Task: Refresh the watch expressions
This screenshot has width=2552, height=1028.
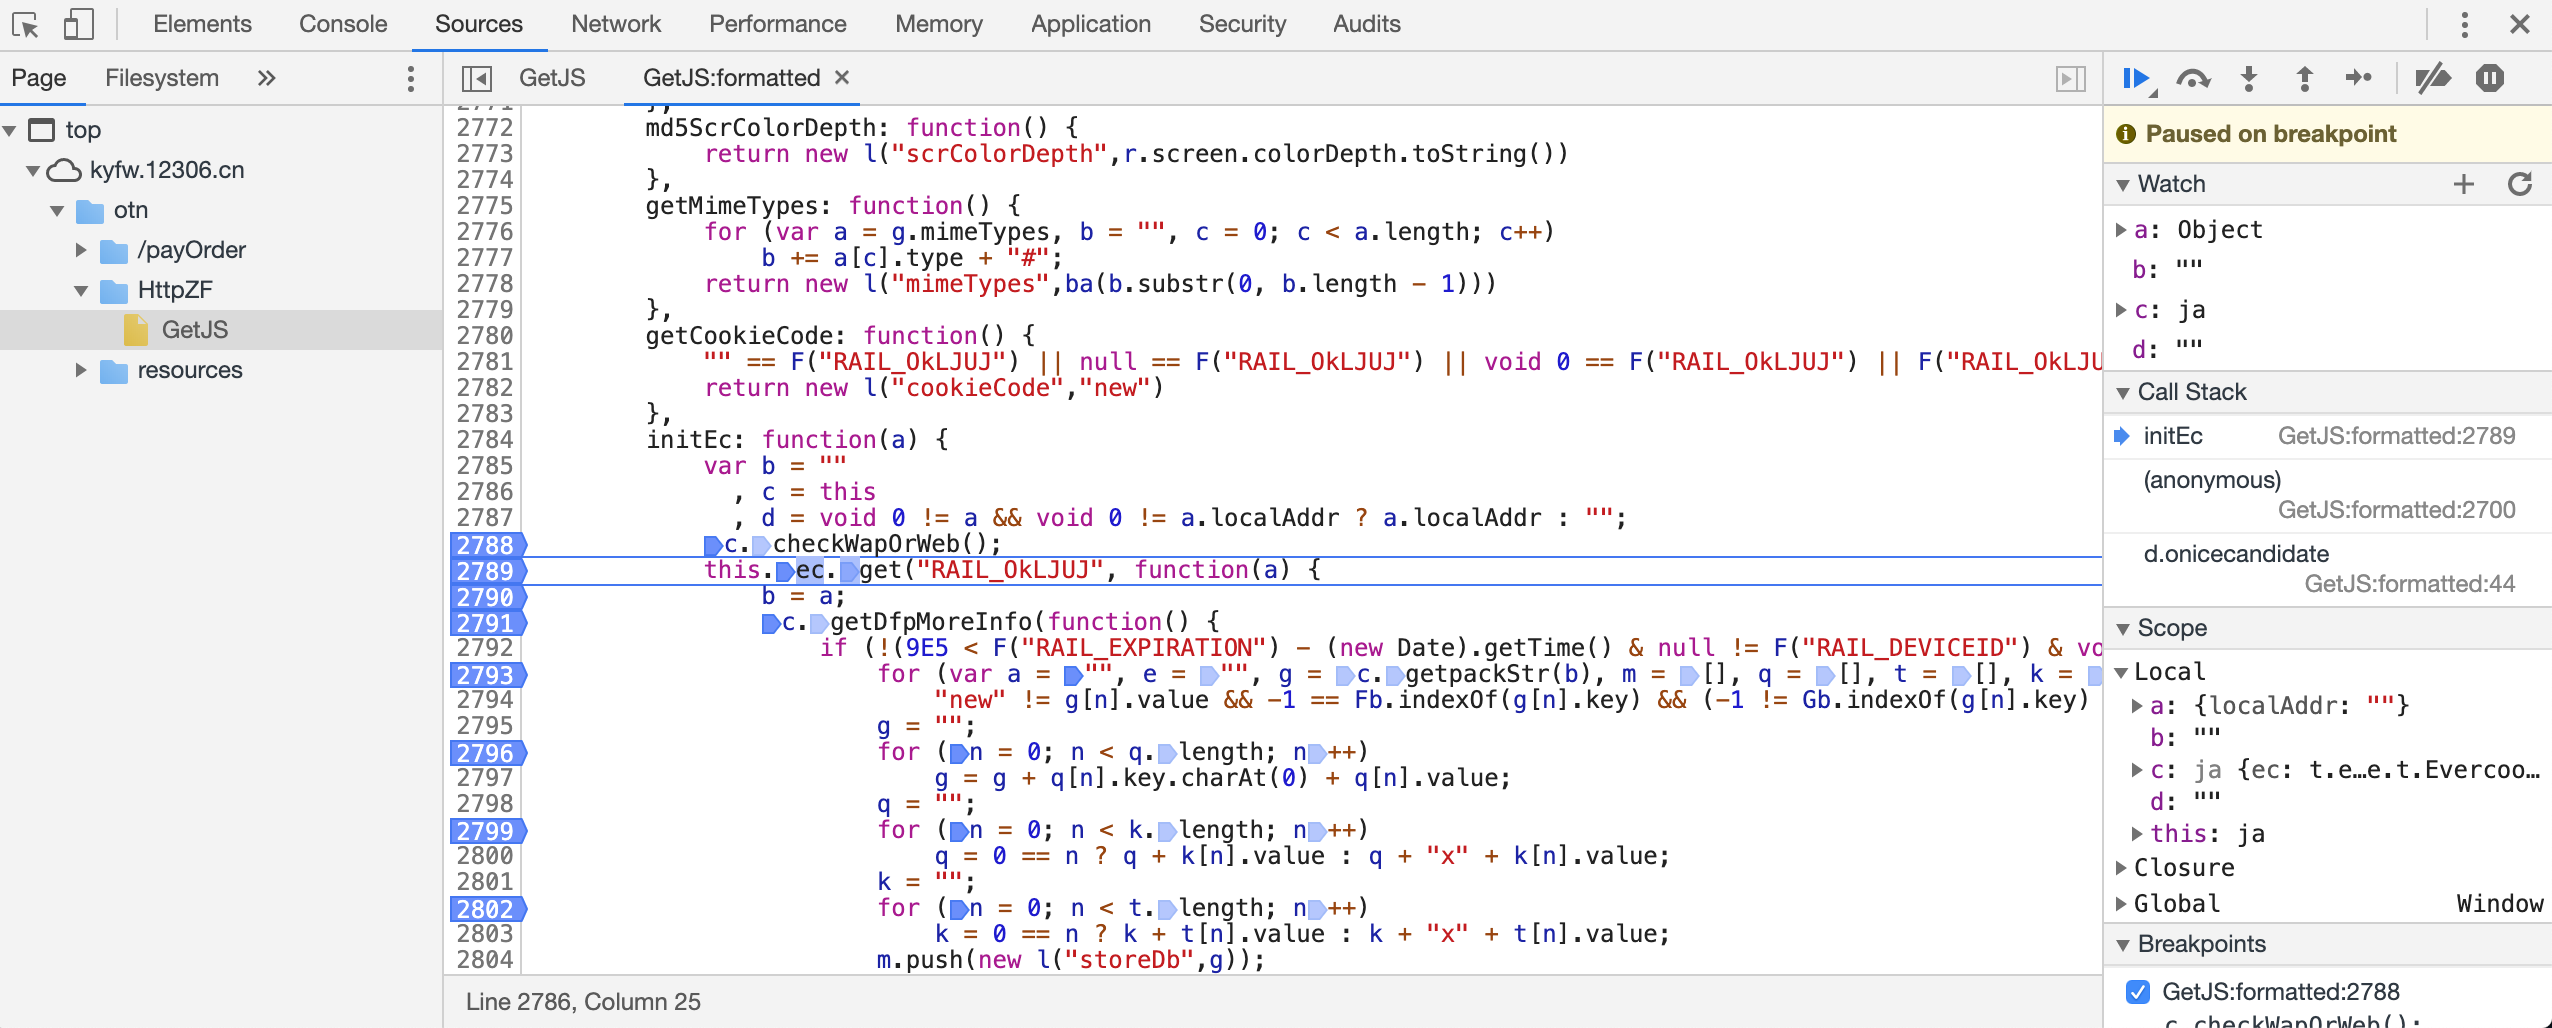Action: (2519, 184)
